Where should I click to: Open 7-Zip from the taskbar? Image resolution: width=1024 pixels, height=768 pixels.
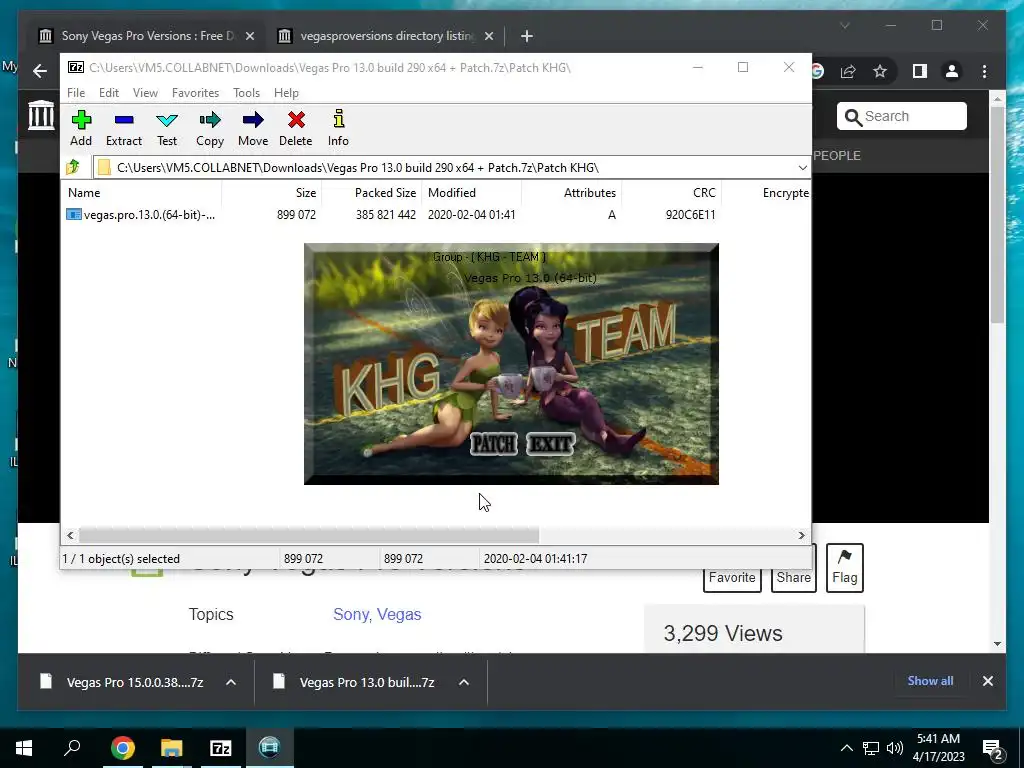tap(221, 748)
